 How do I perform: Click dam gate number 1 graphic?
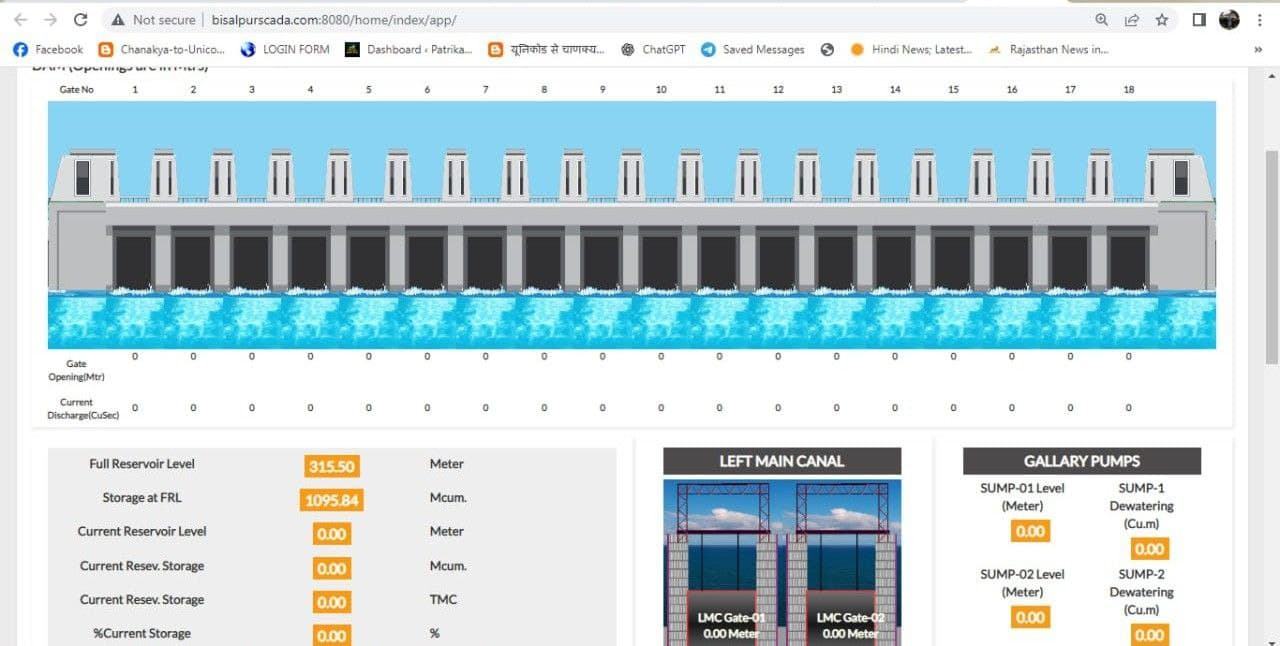[133, 262]
